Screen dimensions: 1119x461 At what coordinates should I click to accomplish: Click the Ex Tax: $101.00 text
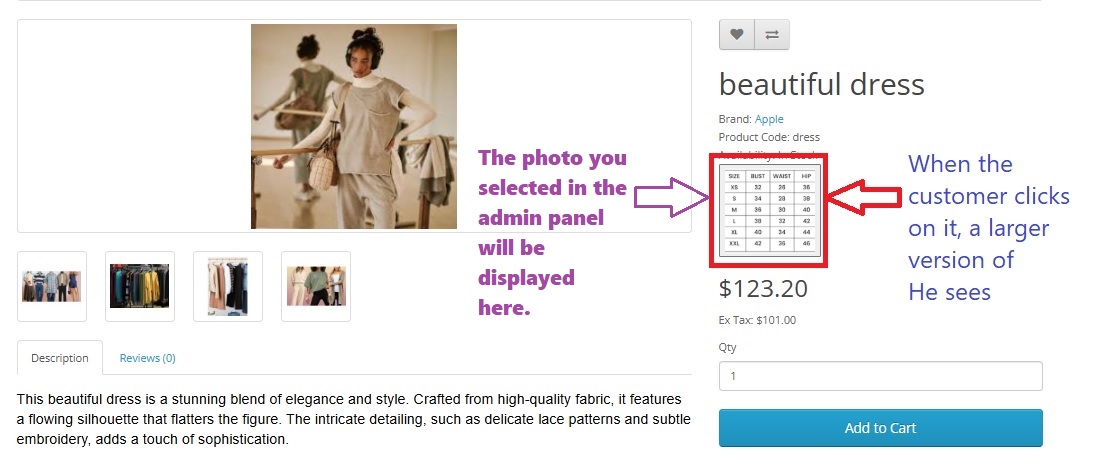click(757, 321)
